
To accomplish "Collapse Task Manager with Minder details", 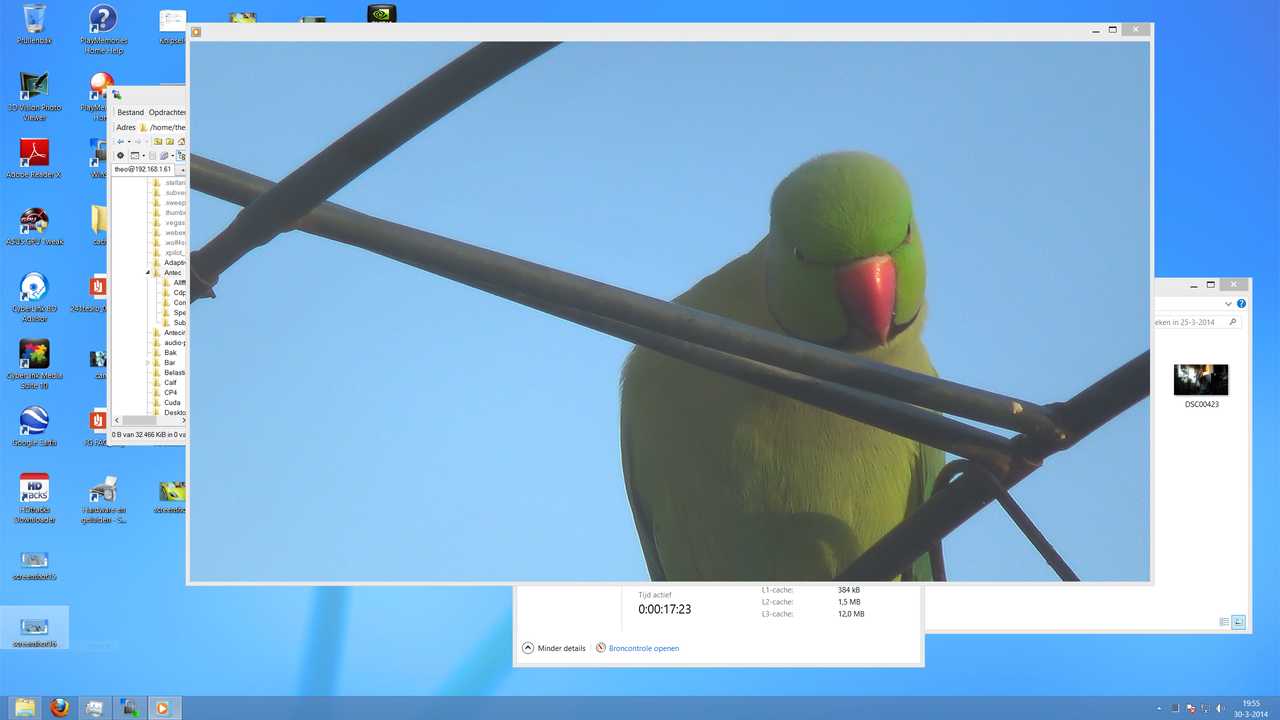I will tap(554, 648).
